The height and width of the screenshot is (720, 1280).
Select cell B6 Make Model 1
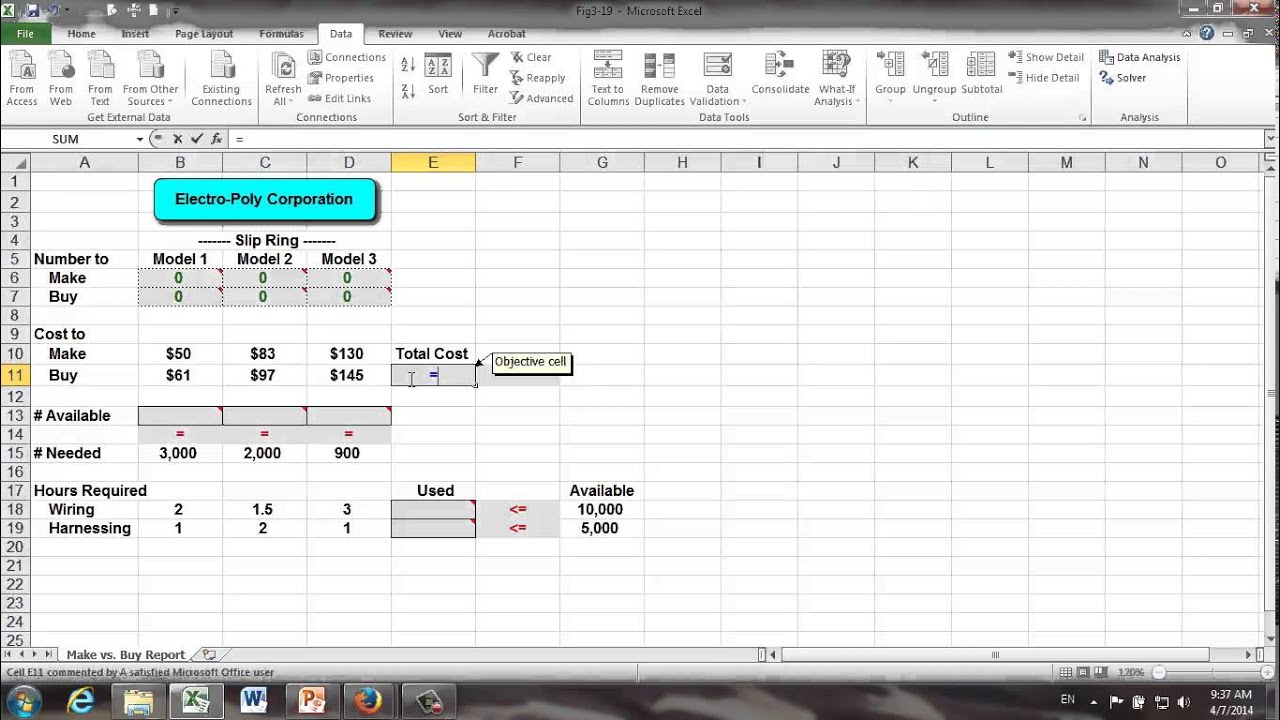tap(180, 278)
